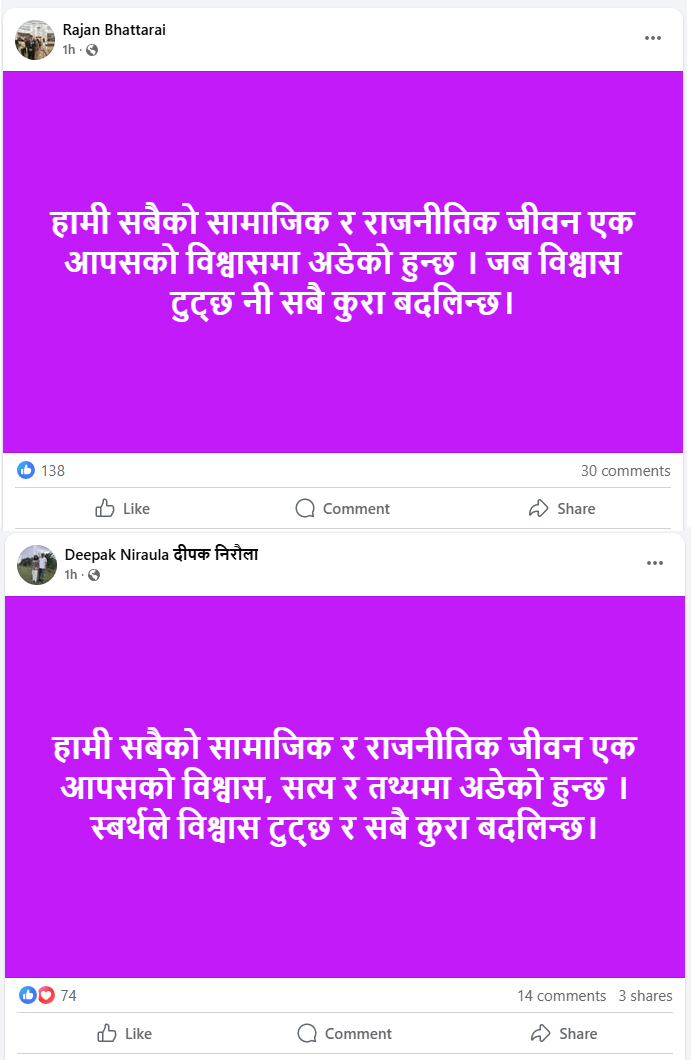Open Deepak Niraula's name link
The height and width of the screenshot is (1060, 691).
(x=161, y=554)
